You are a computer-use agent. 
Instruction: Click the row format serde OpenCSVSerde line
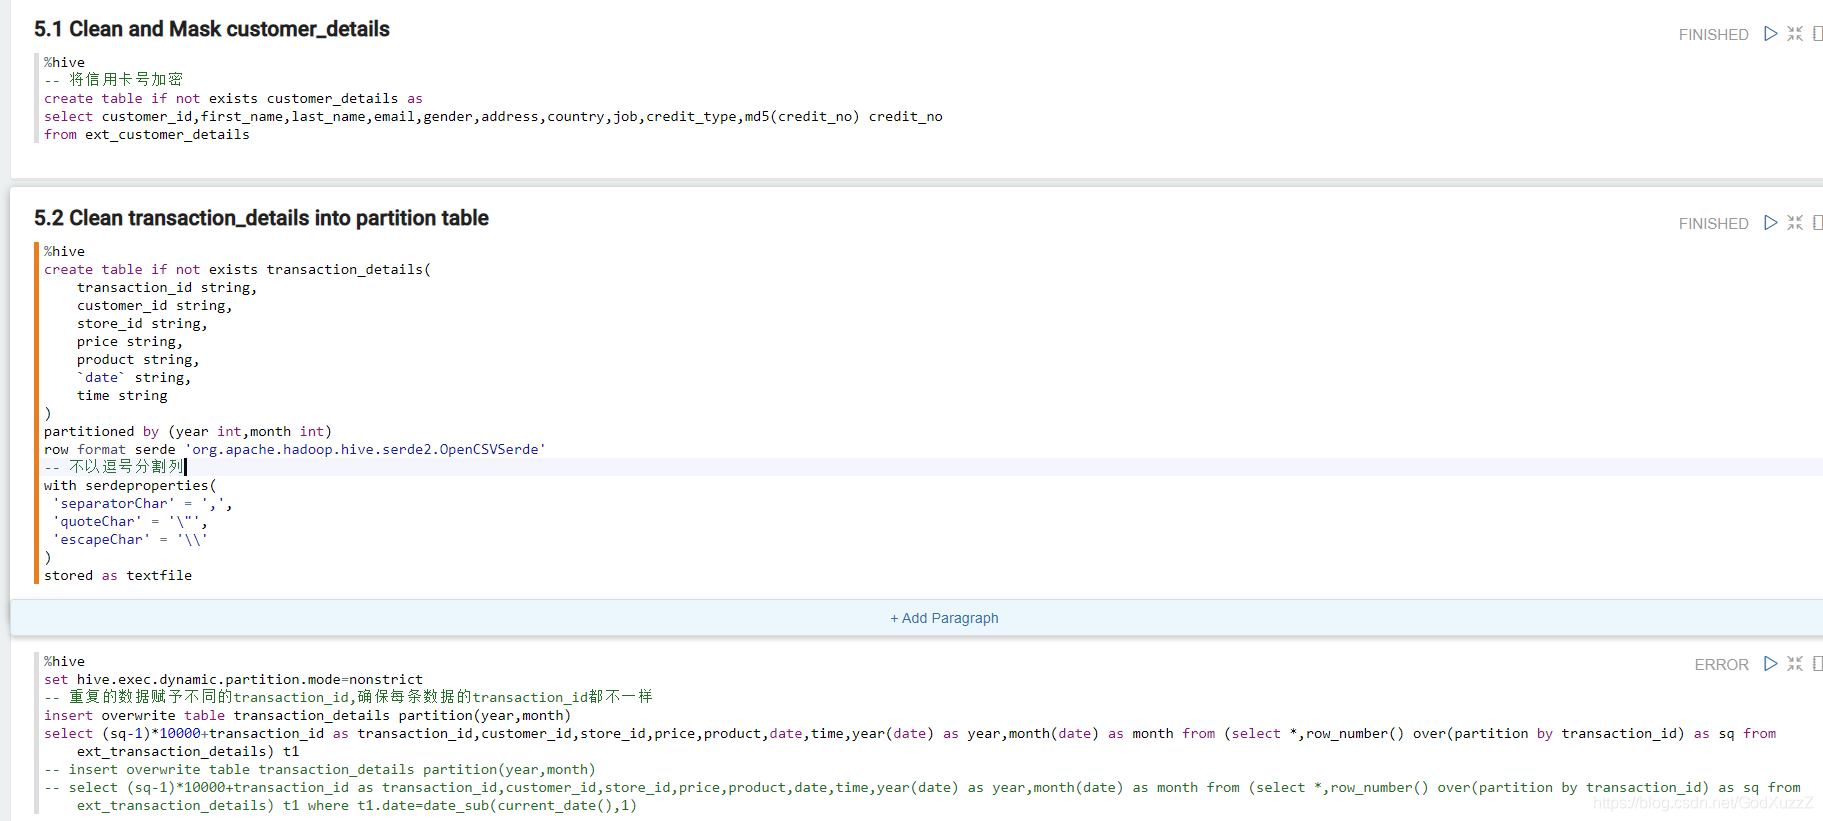click(295, 450)
